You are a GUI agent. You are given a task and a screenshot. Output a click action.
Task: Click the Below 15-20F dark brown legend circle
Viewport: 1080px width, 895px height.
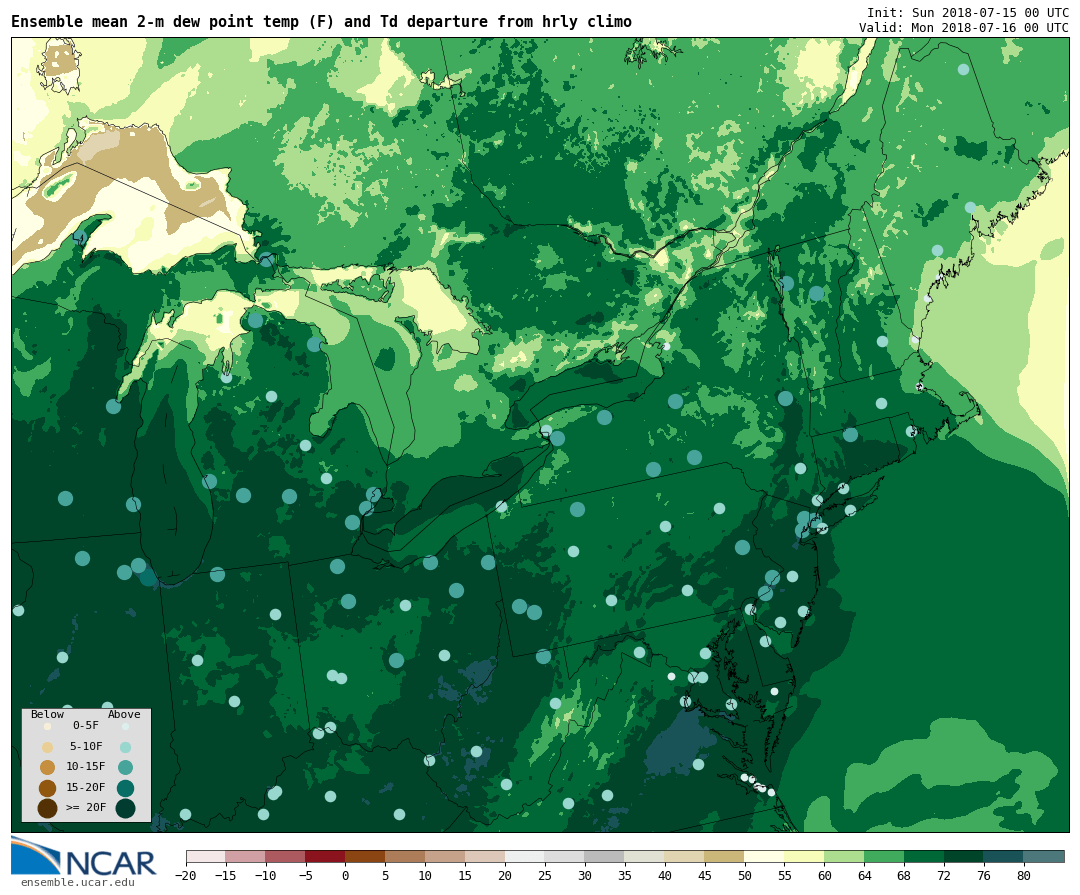(47, 788)
